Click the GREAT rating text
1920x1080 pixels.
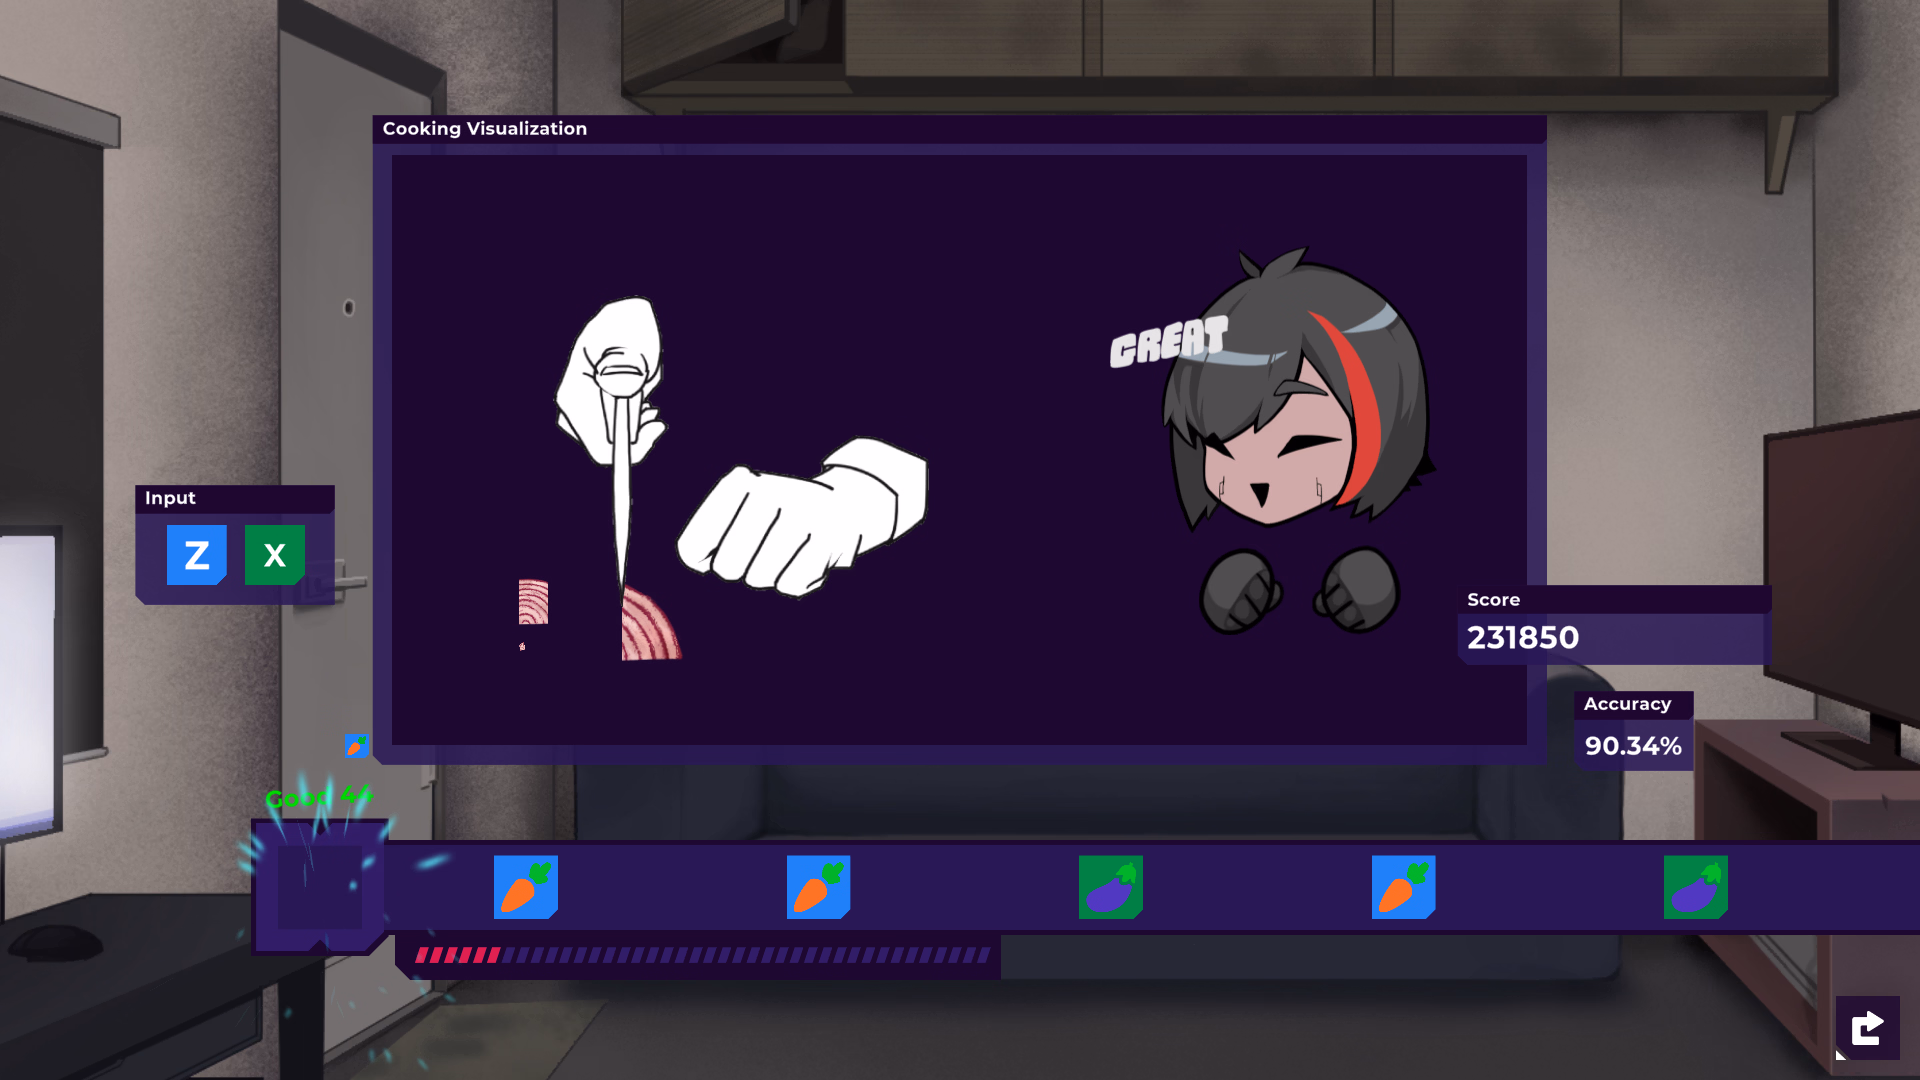[x=1168, y=342]
